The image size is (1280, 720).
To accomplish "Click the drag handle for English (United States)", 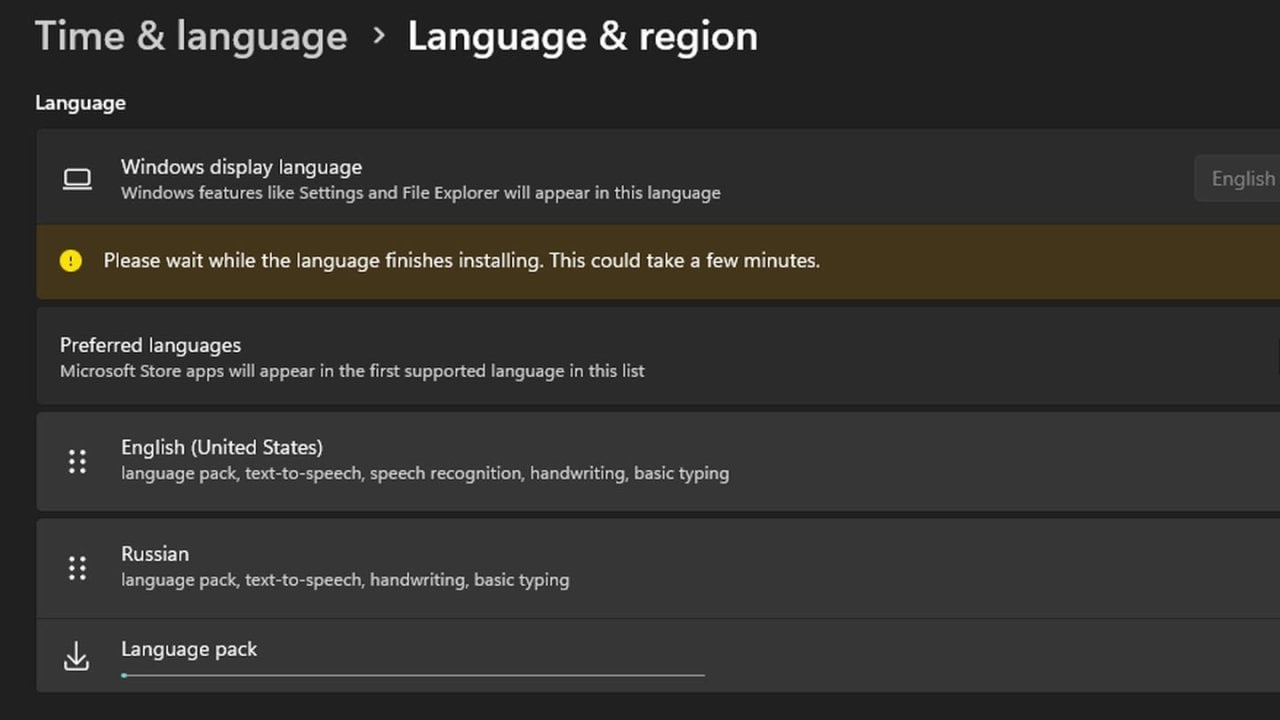I will (x=77, y=461).
